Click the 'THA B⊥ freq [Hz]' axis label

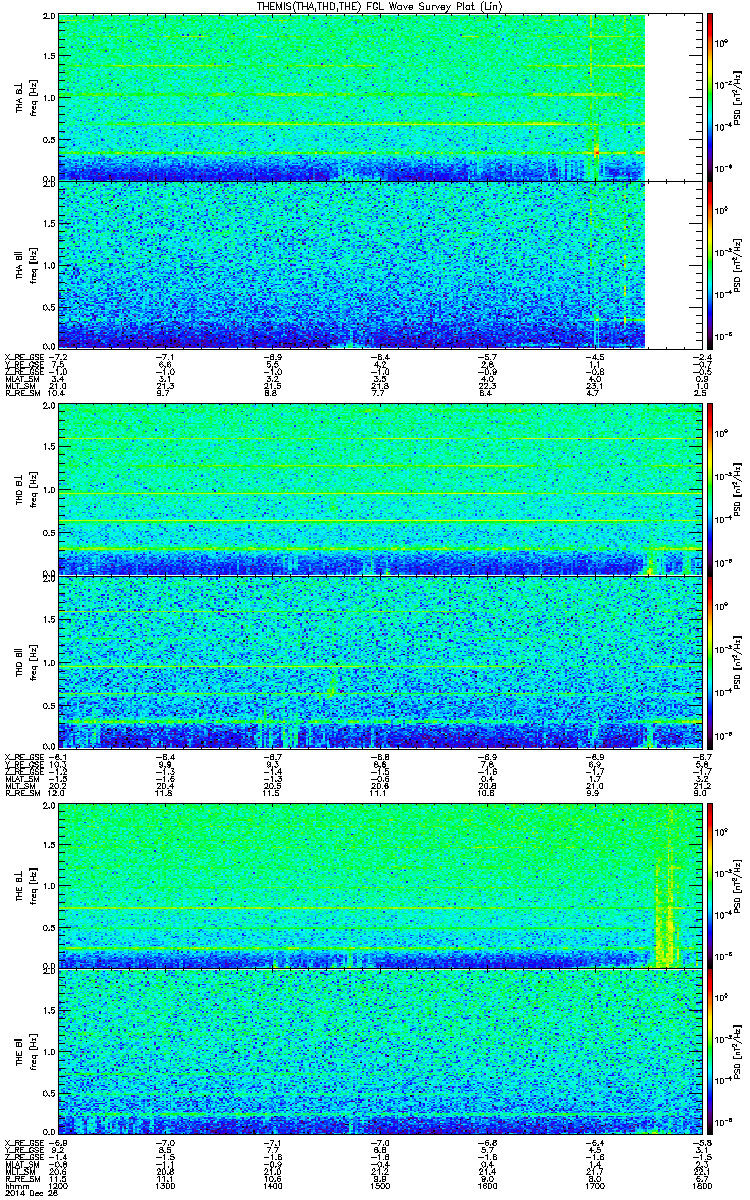(x=24, y=97)
